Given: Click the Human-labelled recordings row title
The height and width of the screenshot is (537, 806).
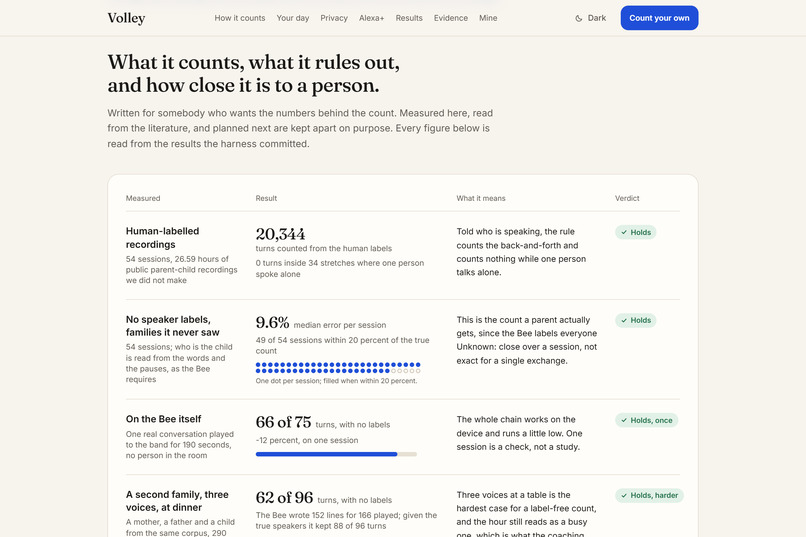Looking at the screenshot, I should tap(162, 238).
